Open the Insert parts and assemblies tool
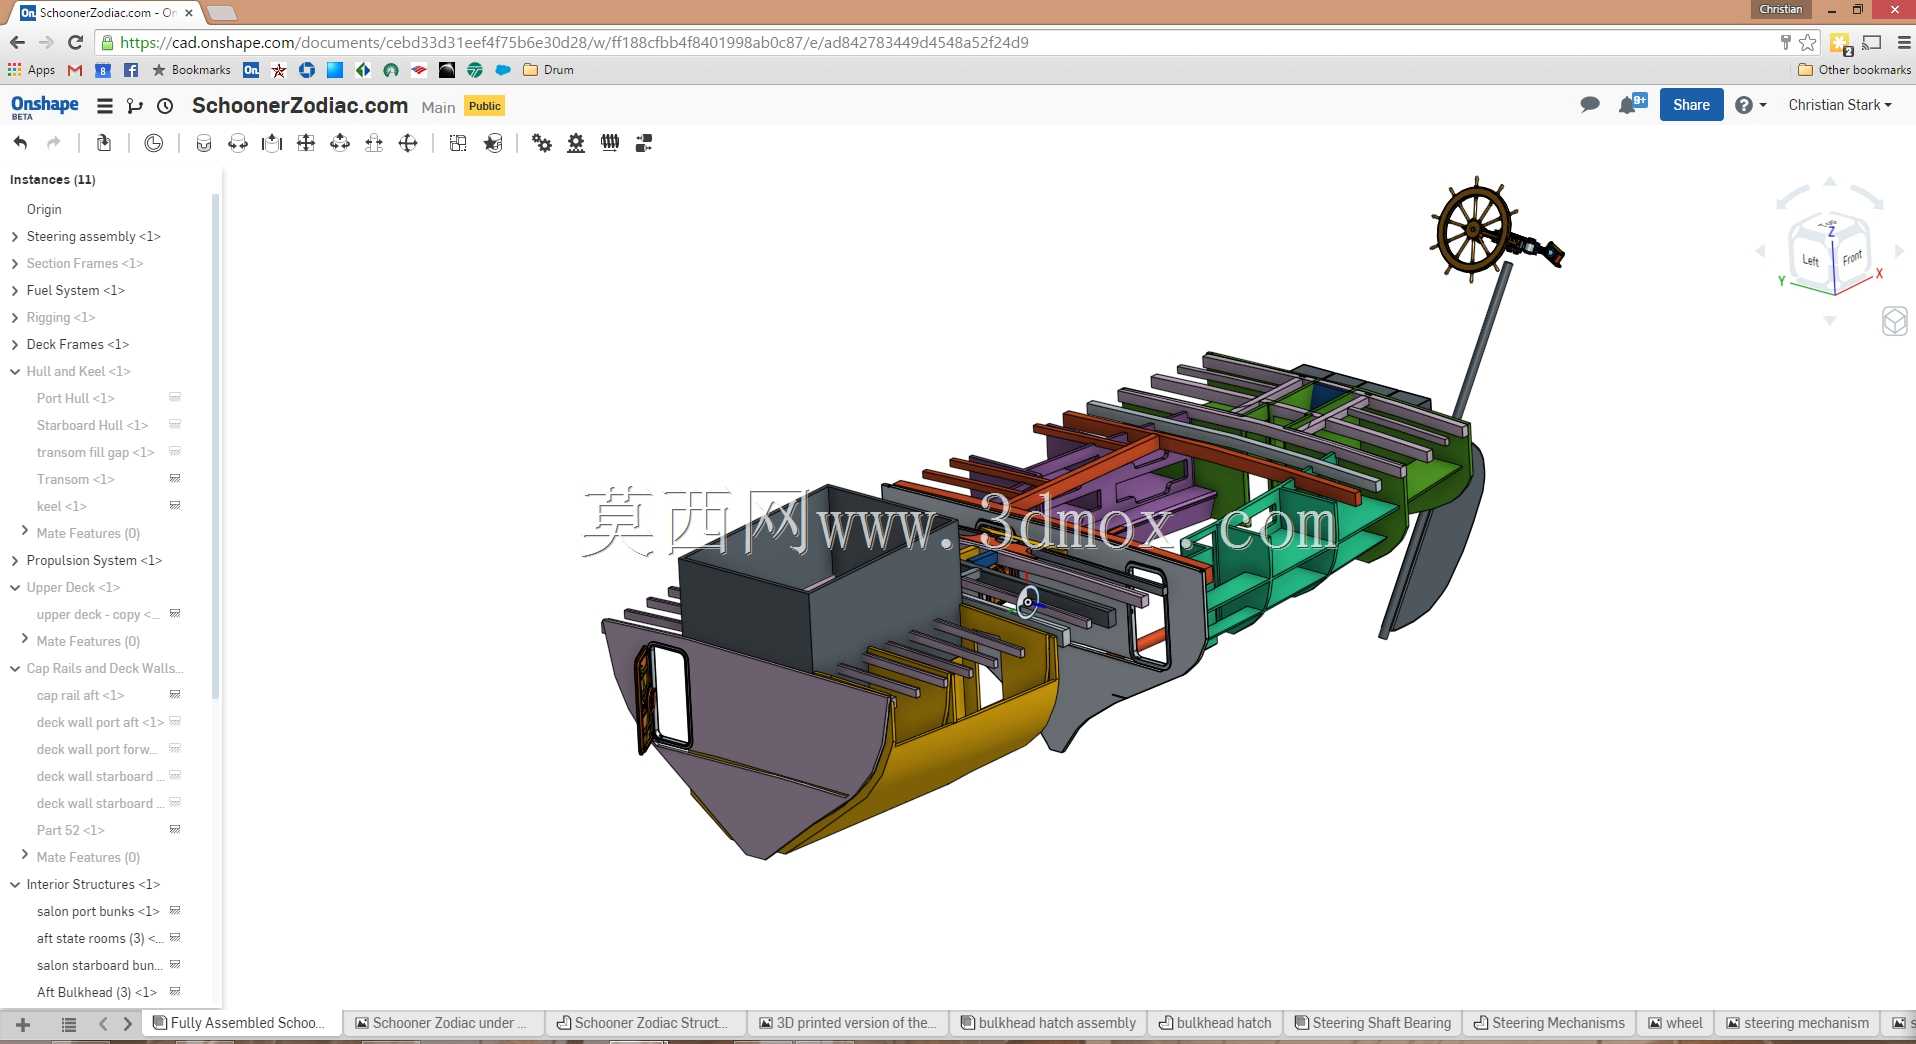1916x1044 pixels. point(104,143)
